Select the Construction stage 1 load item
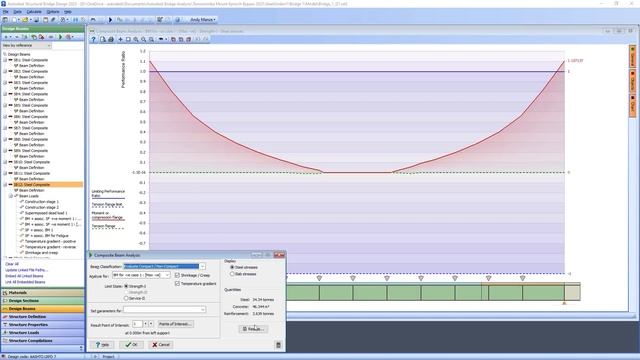Viewport: 640px width, 360px height. (x=42, y=202)
